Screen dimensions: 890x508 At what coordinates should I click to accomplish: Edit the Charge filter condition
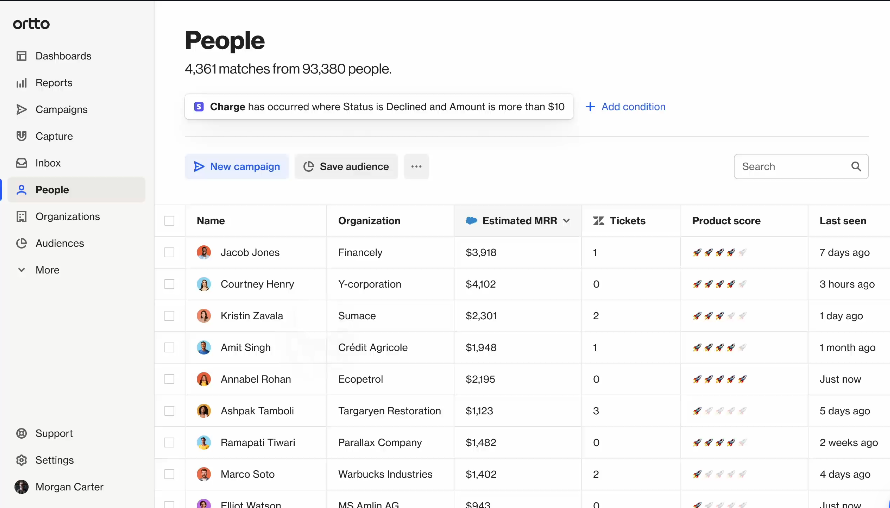379,107
